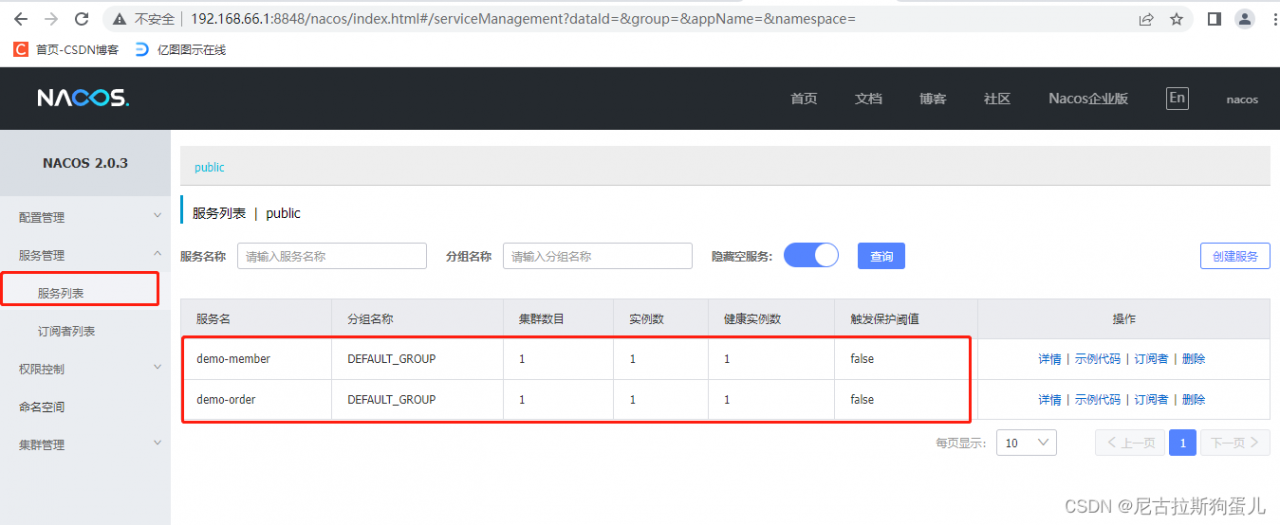
Task: Reload the Nacos page
Action: click(82, 19)
